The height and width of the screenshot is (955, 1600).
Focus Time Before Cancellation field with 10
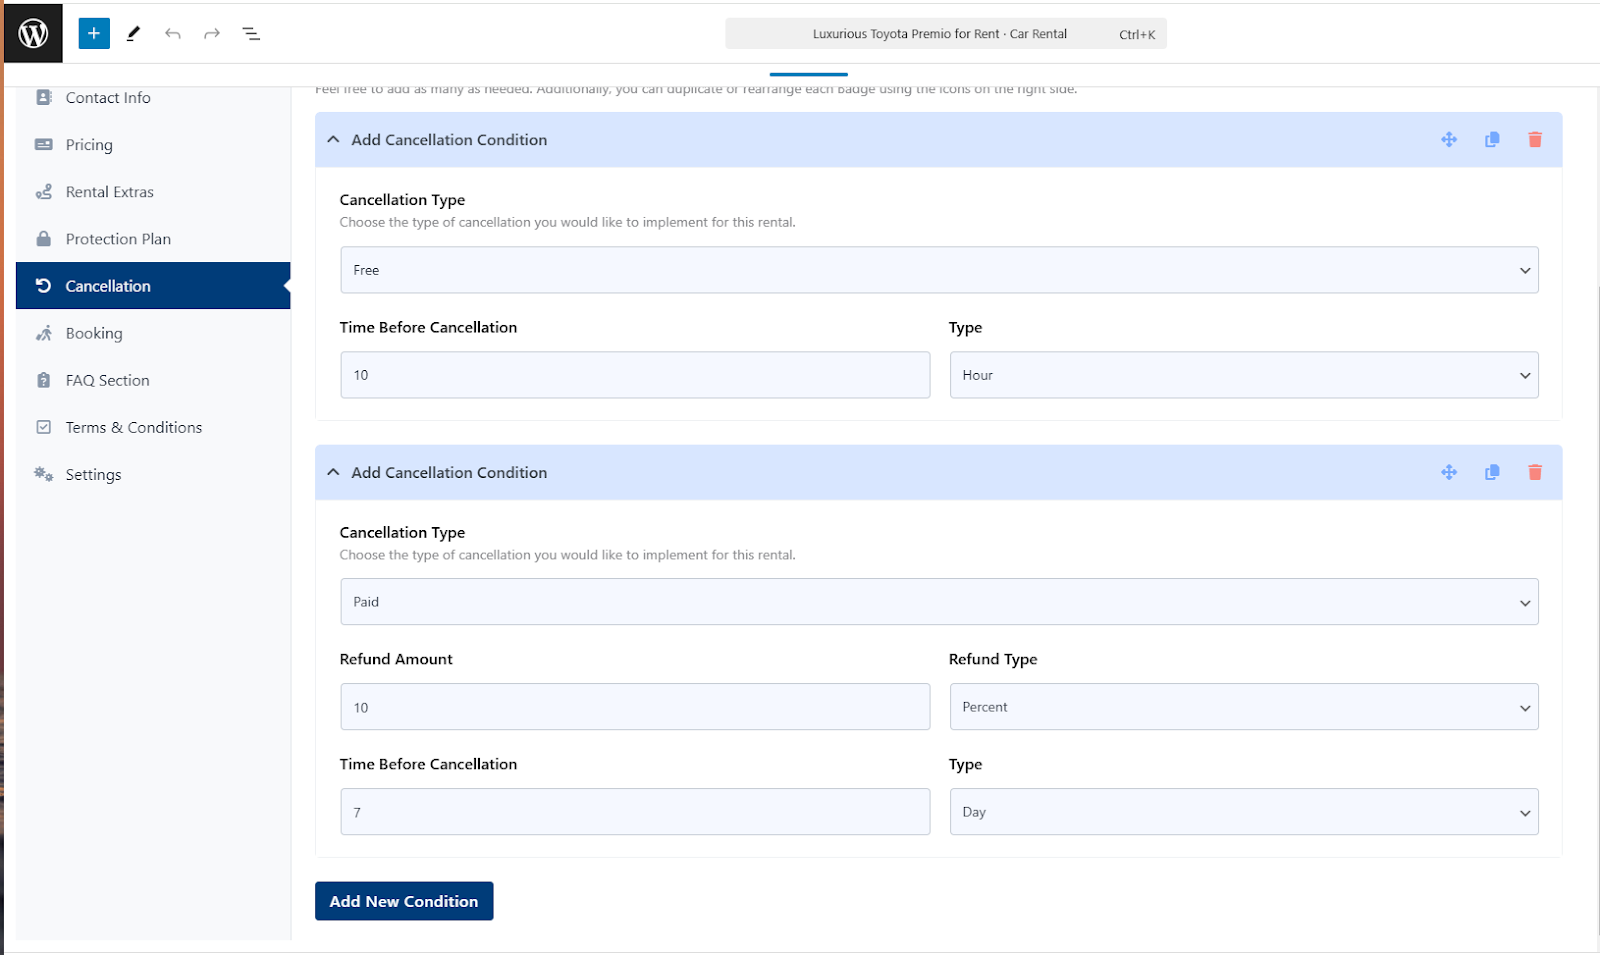click(x=635, y=375)
